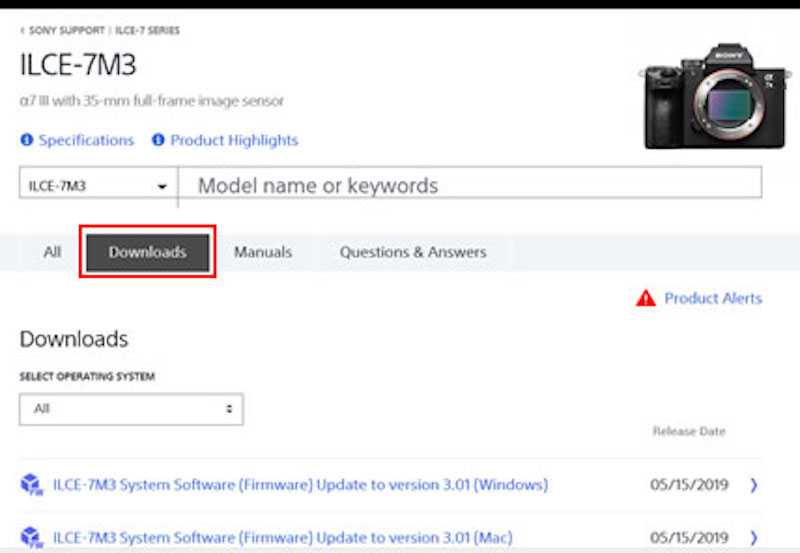
Task: Click the ILCE-7M3 page title
Action: pos(78,65)
